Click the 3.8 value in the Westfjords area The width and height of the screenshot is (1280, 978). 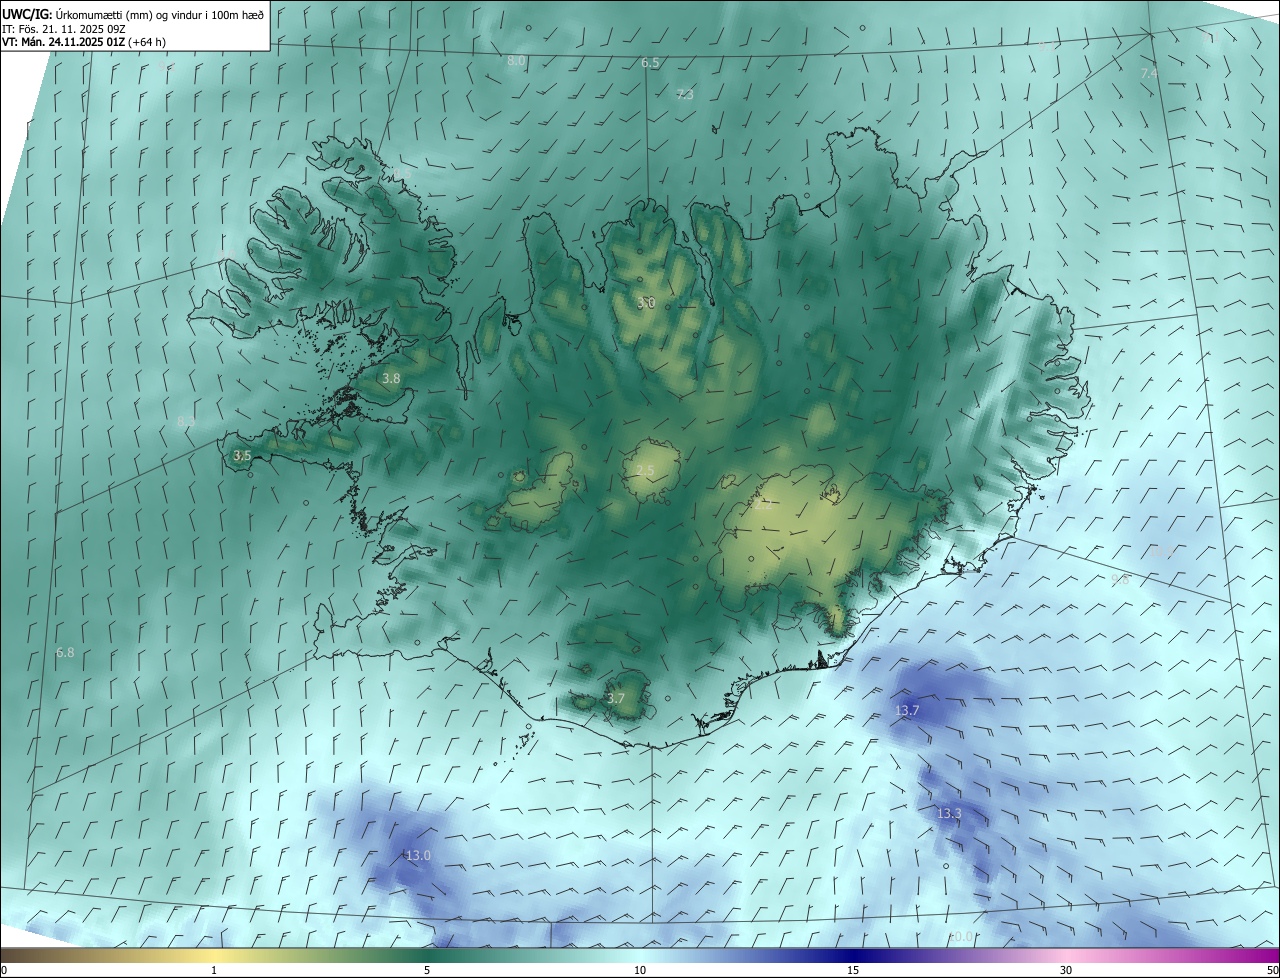(x=391, y=379)
